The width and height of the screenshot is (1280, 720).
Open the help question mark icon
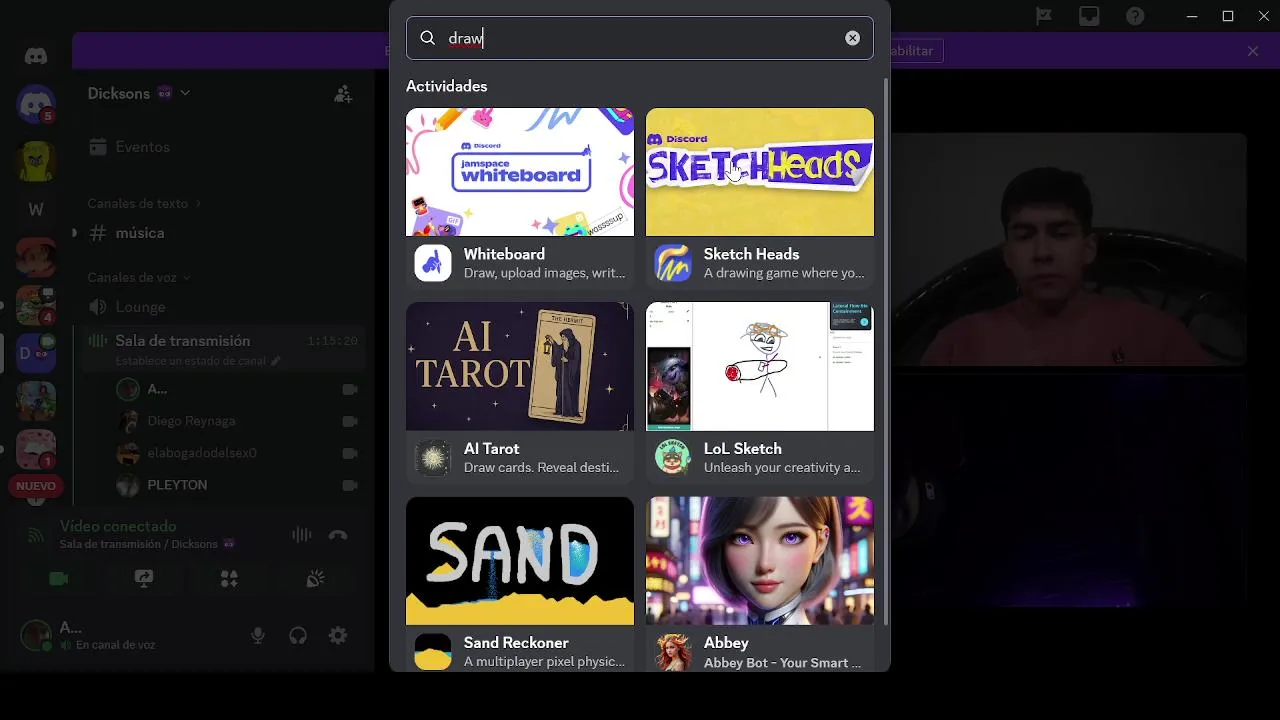click(x=1135, y=16)
